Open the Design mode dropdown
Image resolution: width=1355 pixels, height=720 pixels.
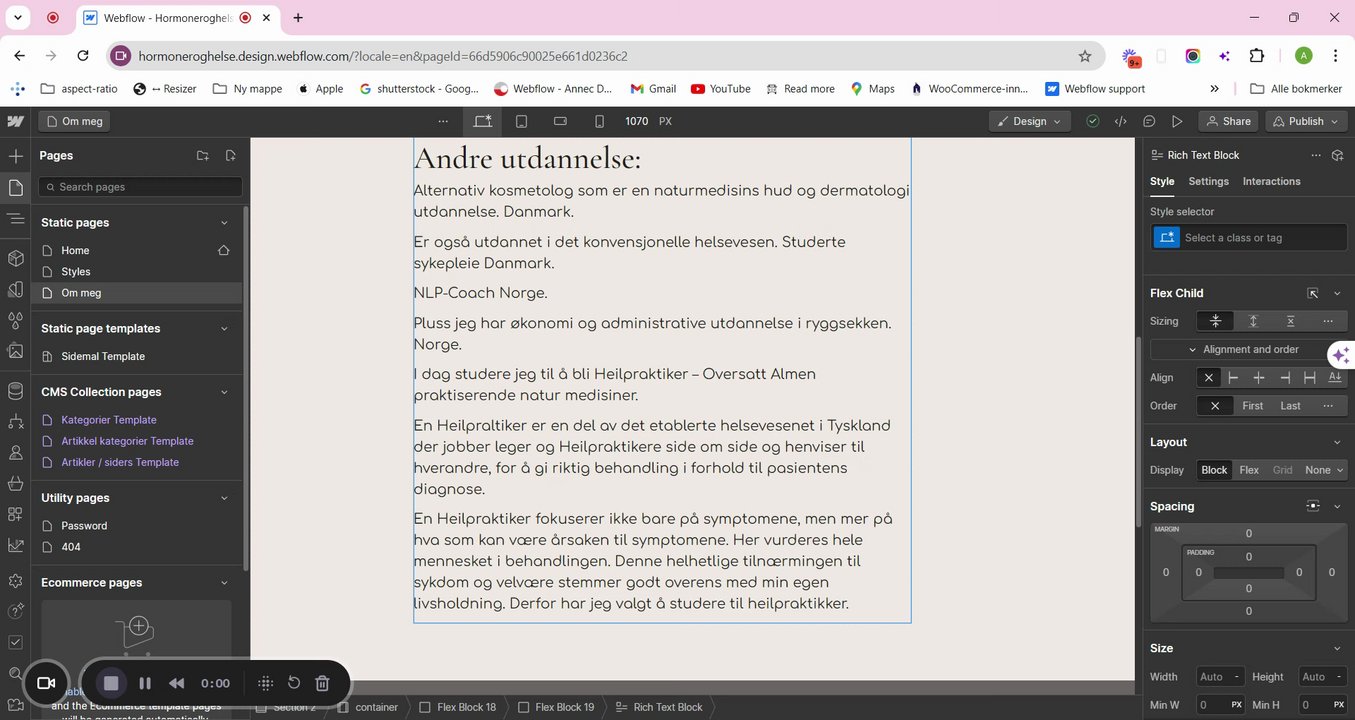point(1029,121)
